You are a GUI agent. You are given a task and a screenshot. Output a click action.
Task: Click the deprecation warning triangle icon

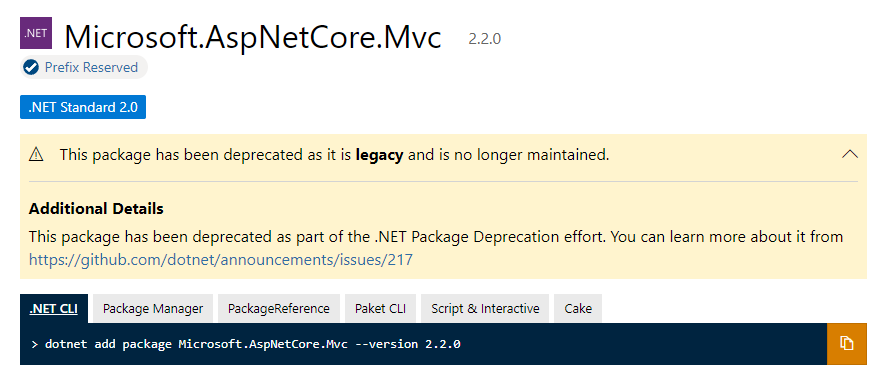pyautogui.click(x=36, y=154)
